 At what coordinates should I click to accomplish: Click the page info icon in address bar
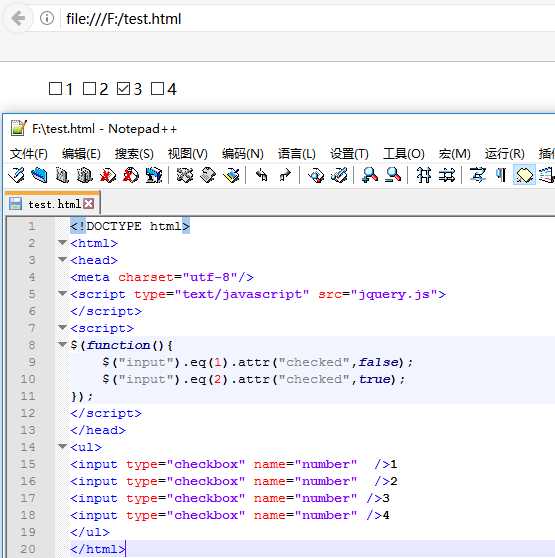[x=47, y=18]
